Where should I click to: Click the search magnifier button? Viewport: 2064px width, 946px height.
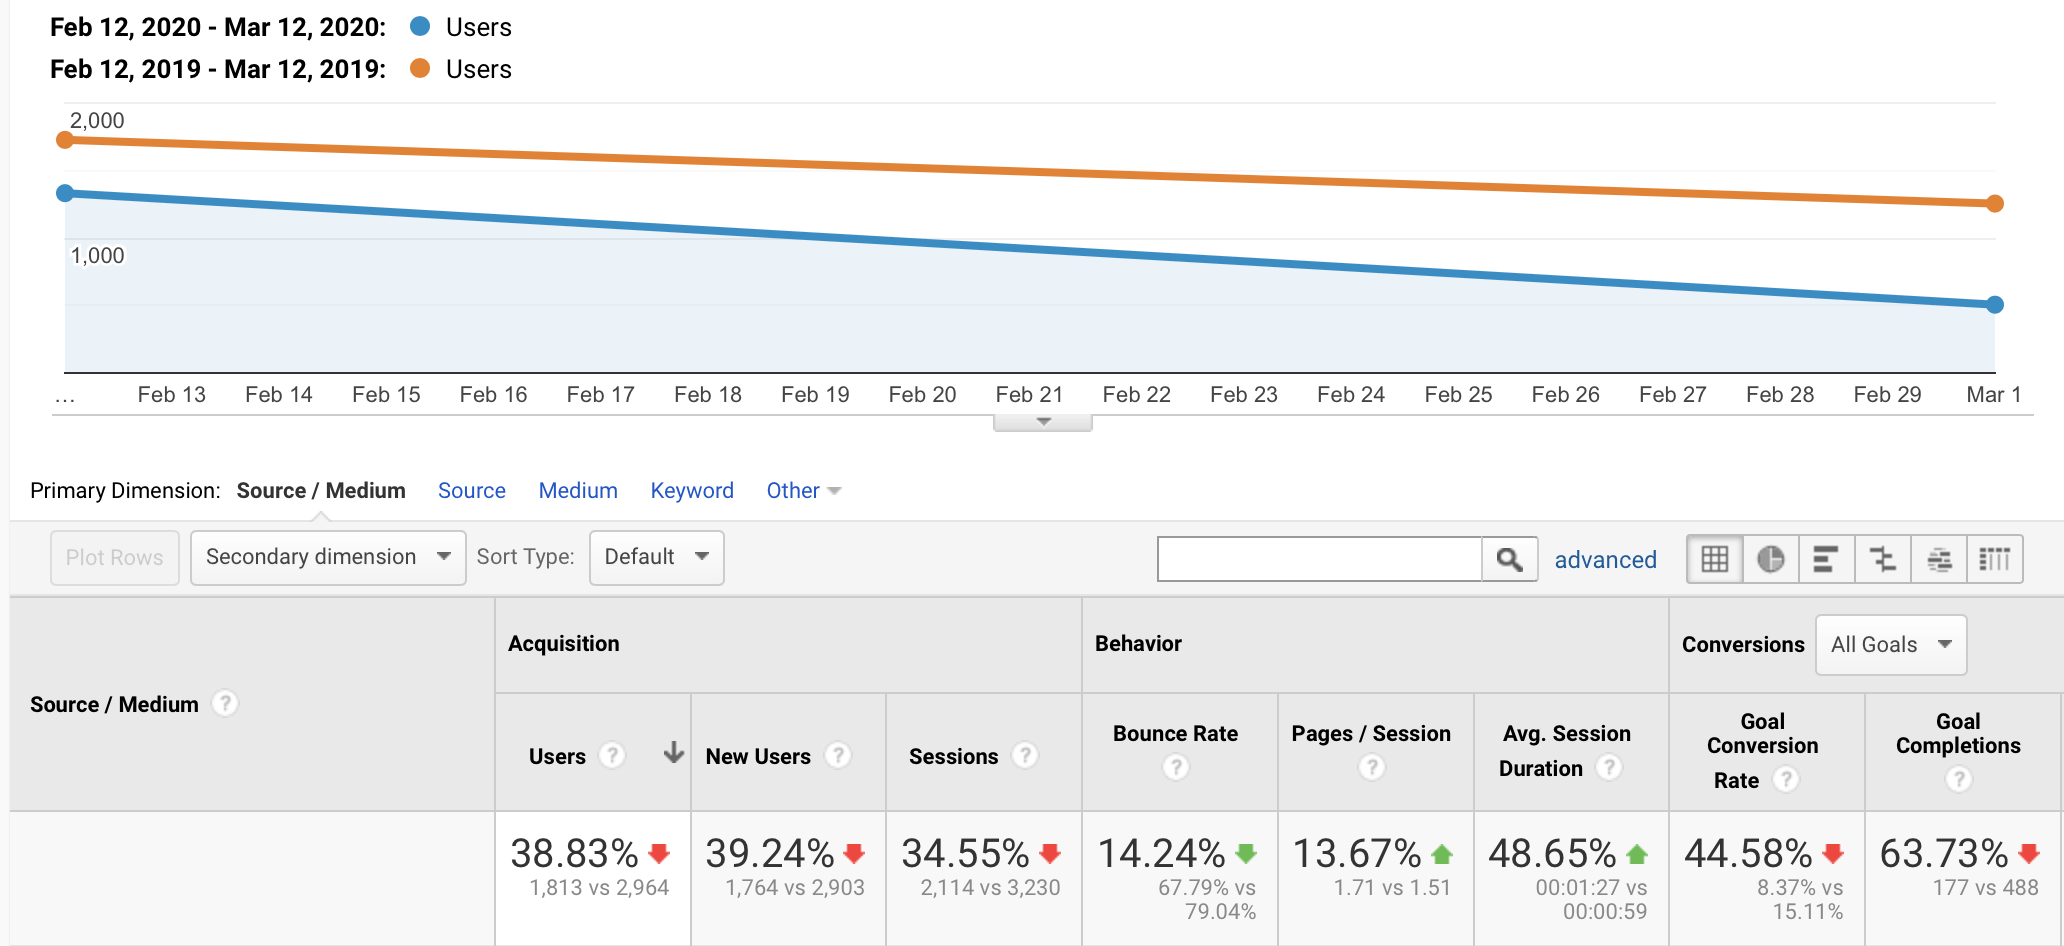point(1509,559)
